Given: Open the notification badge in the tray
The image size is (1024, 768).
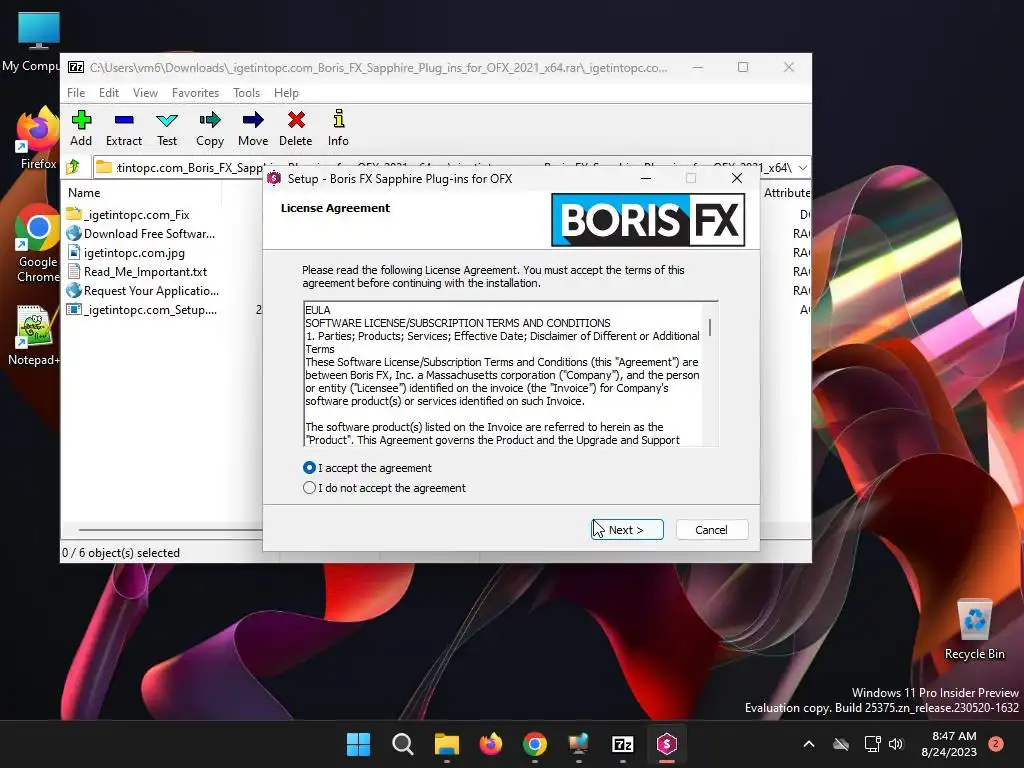Looking at the screenshot, I should click(995, 744).
